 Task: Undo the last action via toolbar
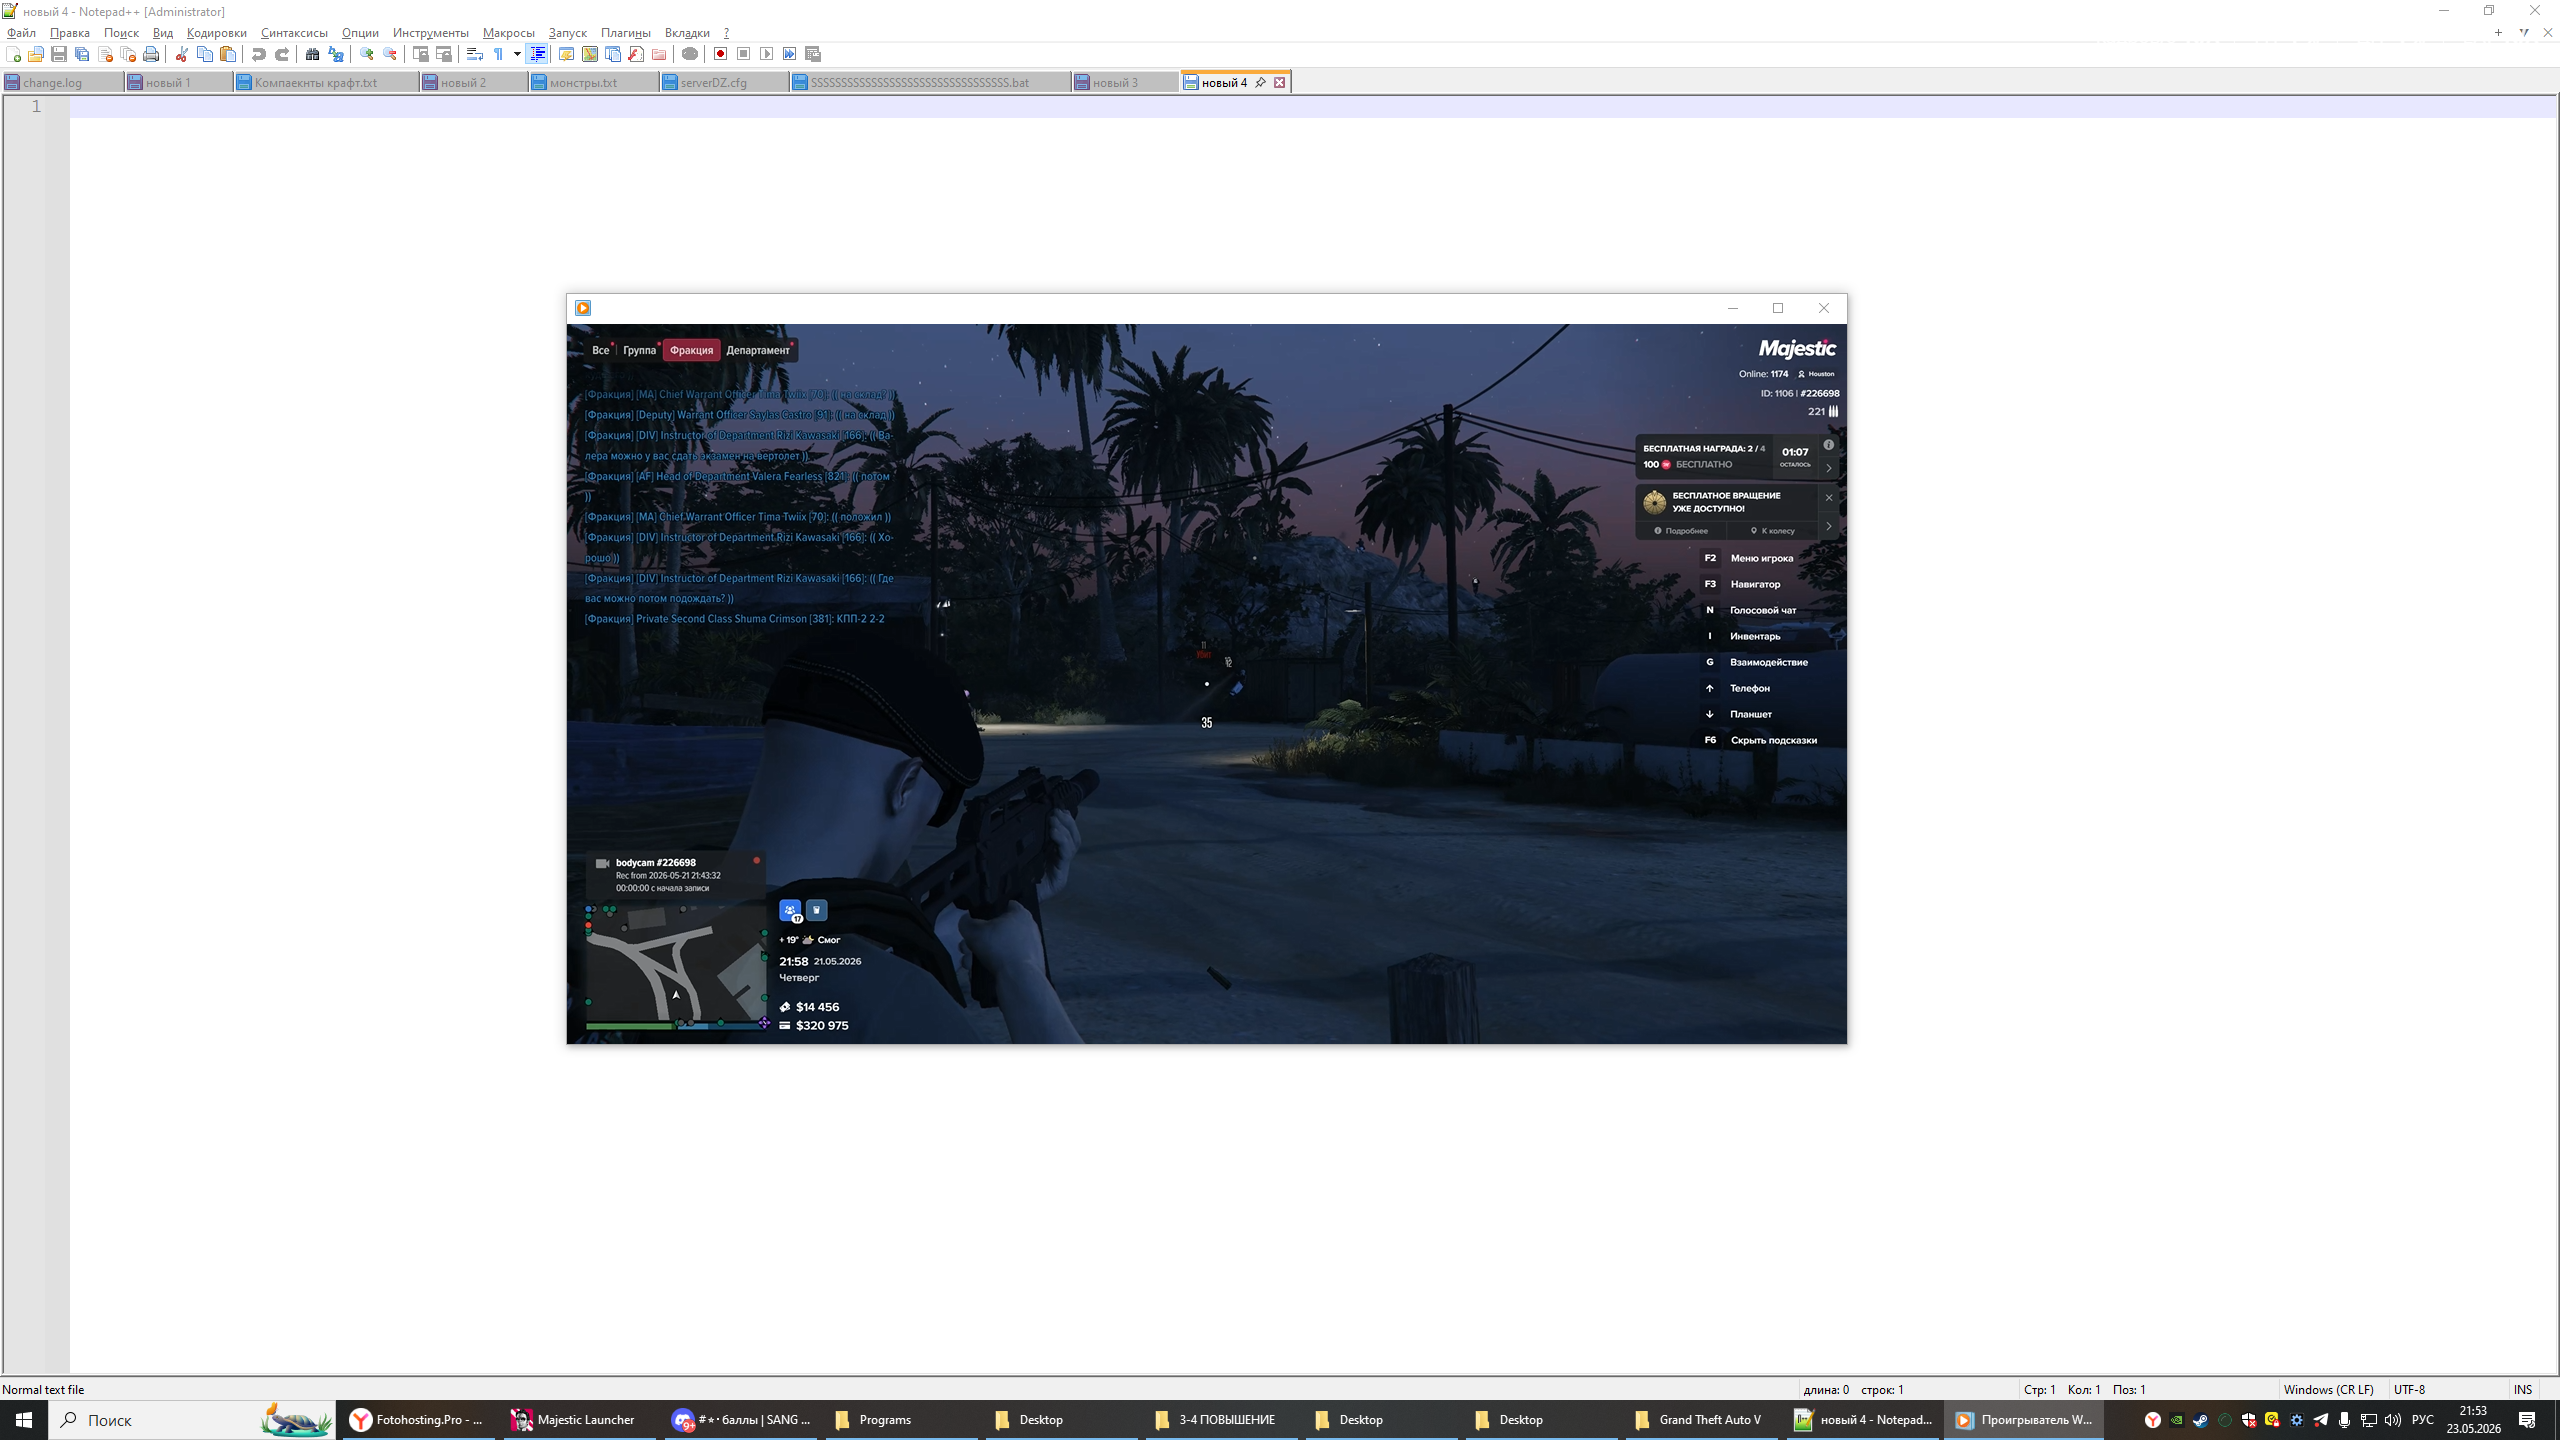259,54
